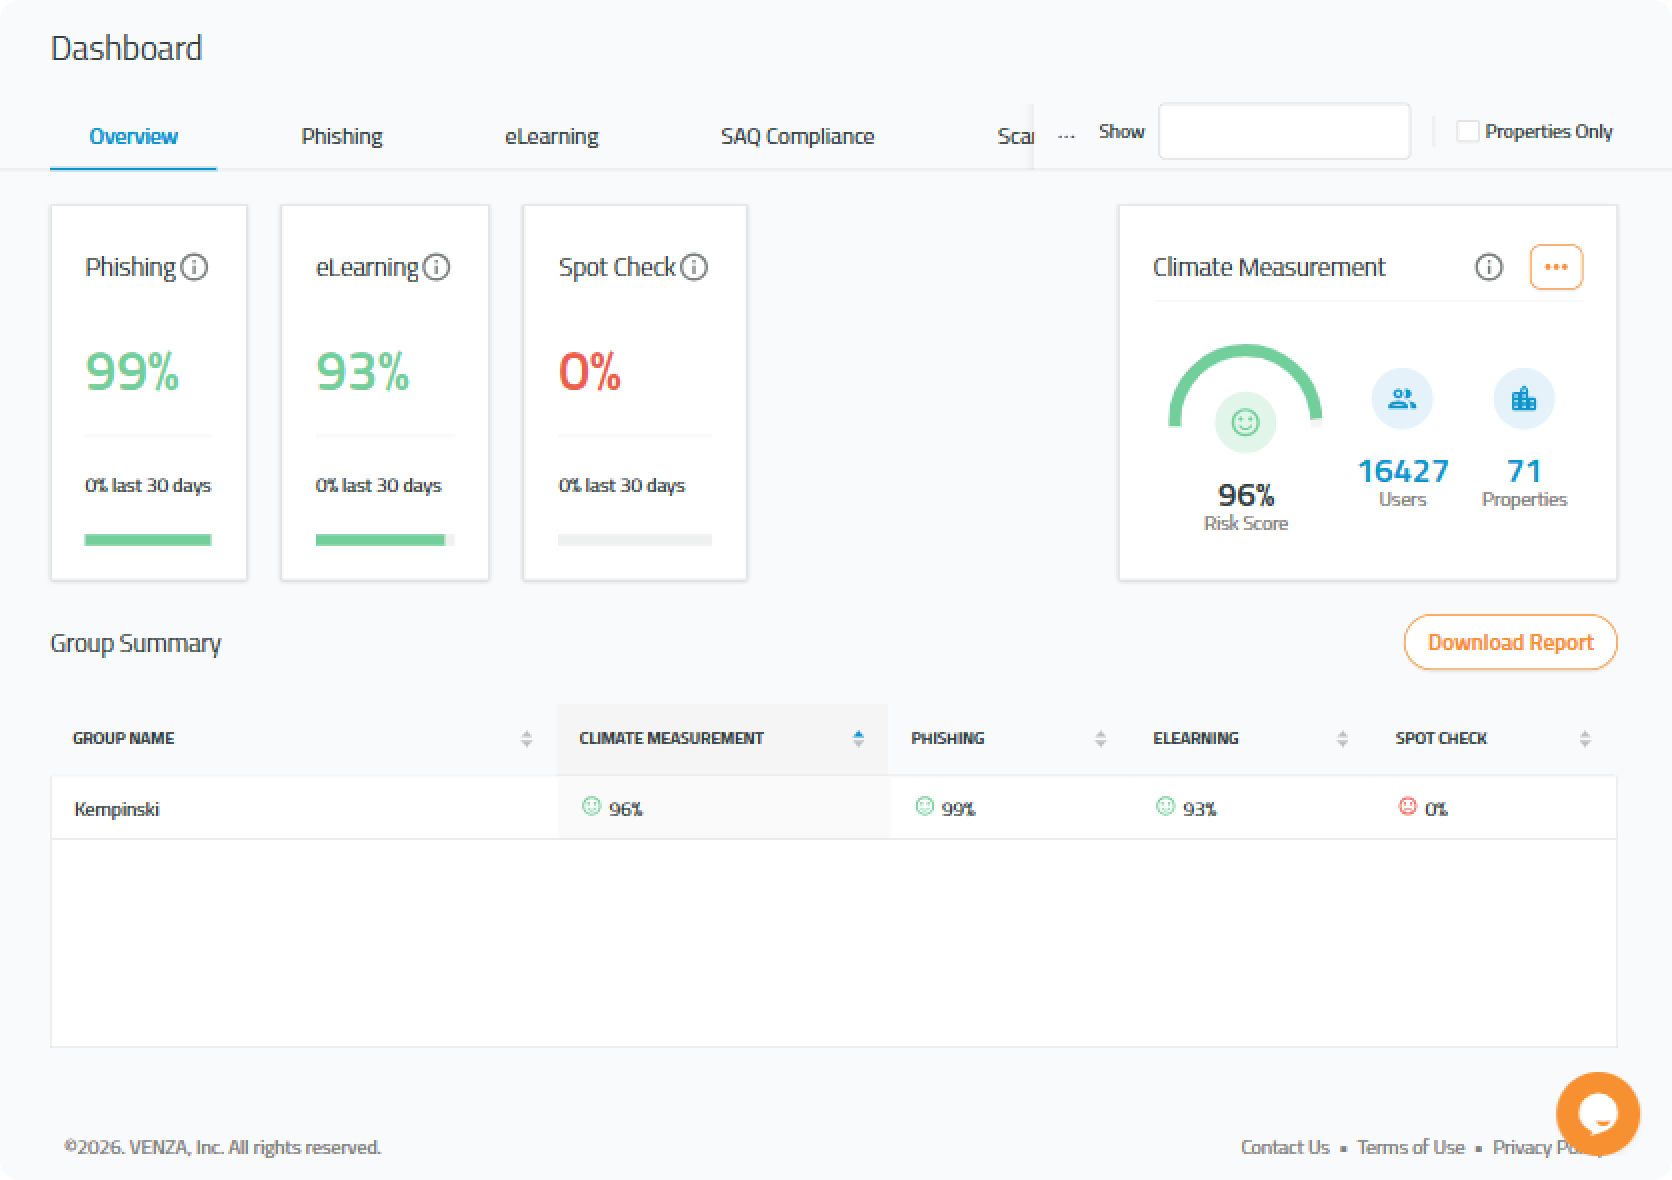Open the orange chat support bubble

click(x=1597, y=1113)
